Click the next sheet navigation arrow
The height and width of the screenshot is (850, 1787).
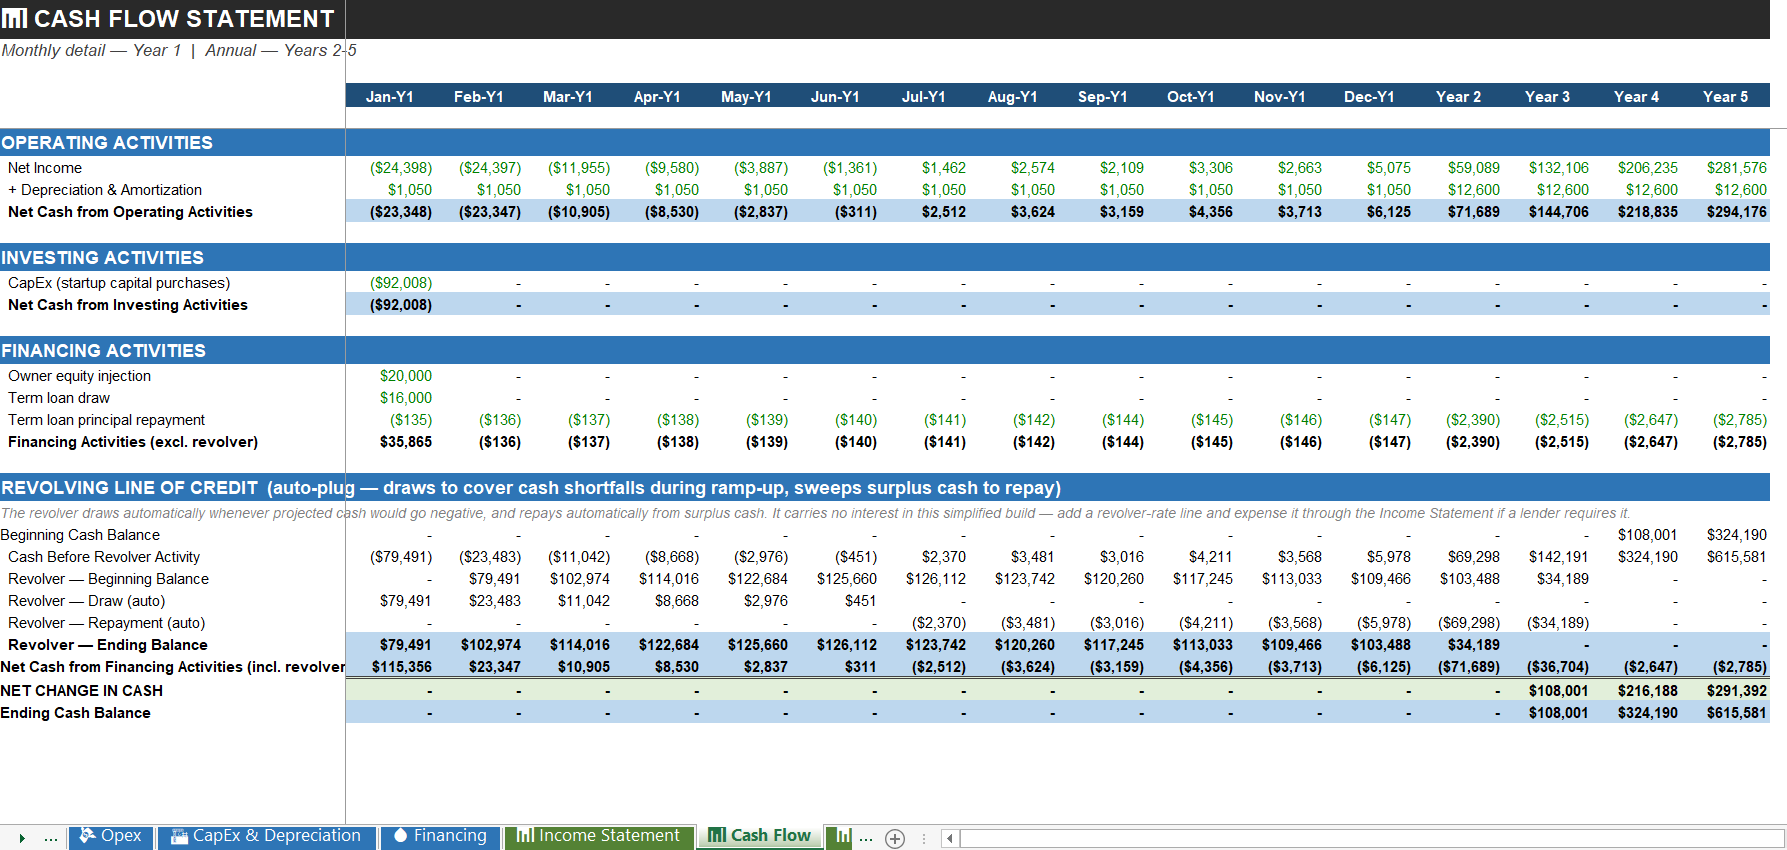[x=22, y=838]
